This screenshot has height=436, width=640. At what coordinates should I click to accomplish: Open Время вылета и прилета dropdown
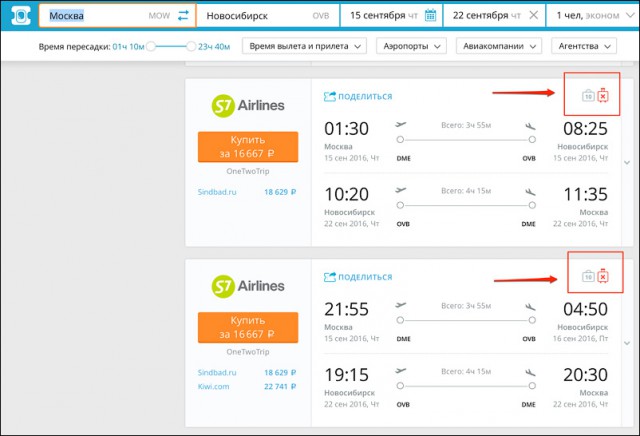point(304,46)
